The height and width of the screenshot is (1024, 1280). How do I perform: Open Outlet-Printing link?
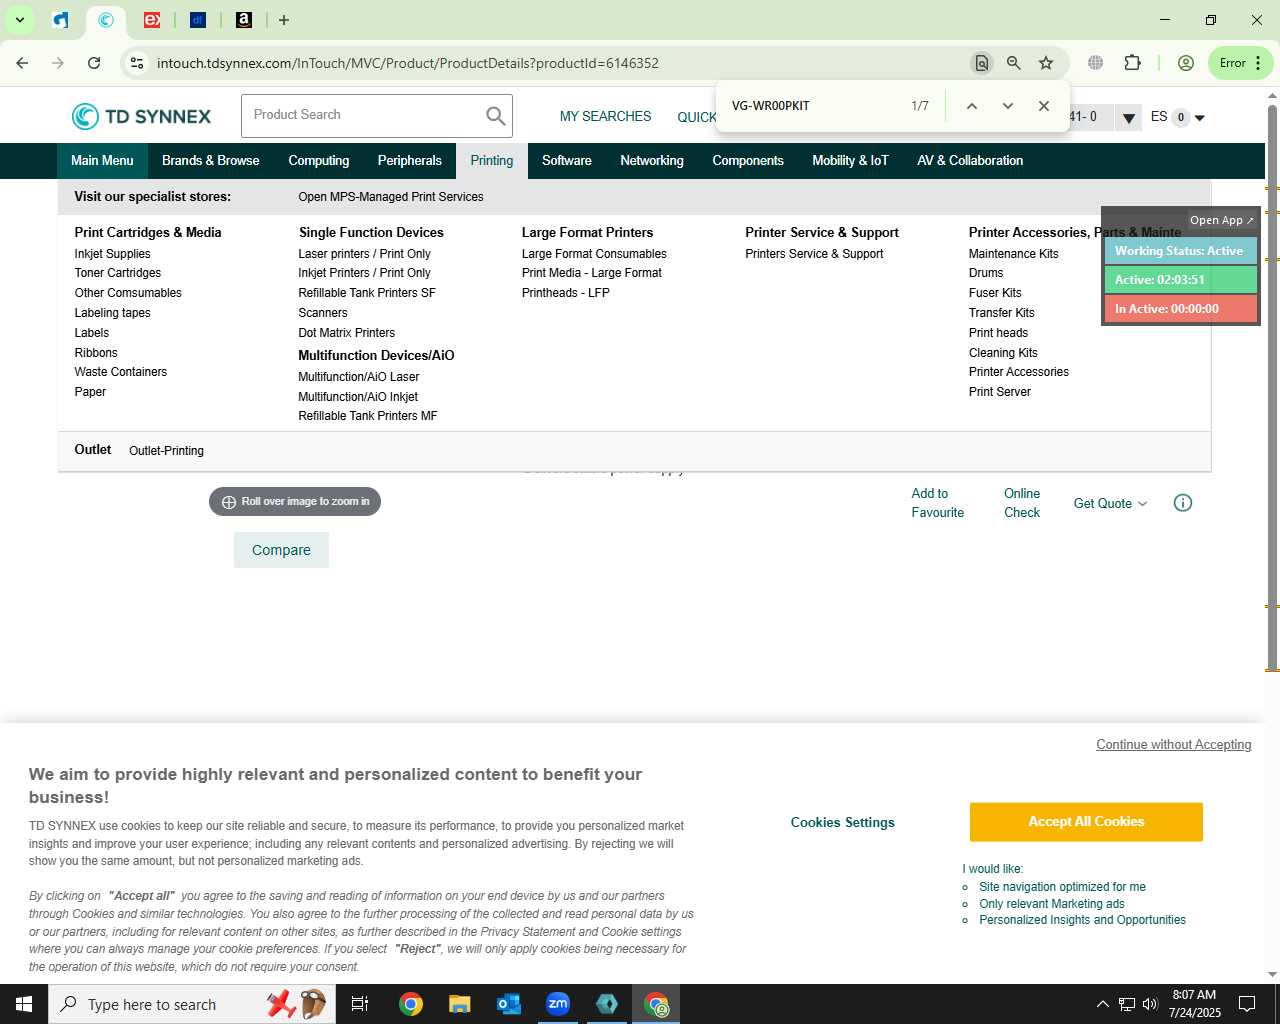166,451
